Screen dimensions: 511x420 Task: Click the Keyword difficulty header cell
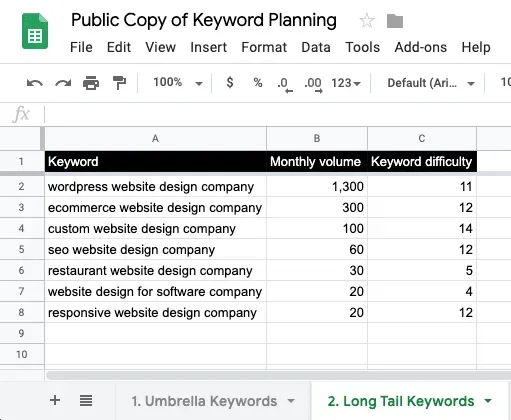[422, 162]
